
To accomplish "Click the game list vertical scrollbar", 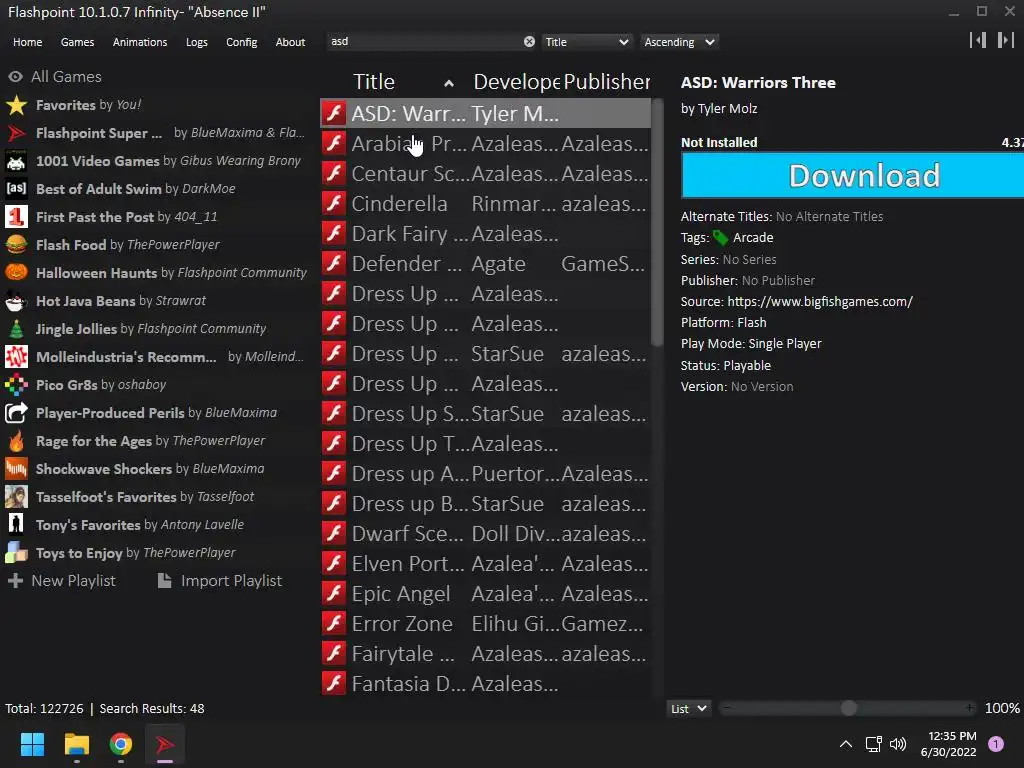I will point(657,222).
